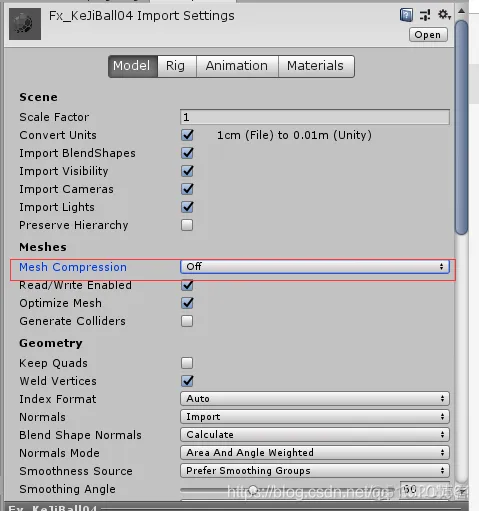Enable the Keep Quads checkbox

pos(187,363)
